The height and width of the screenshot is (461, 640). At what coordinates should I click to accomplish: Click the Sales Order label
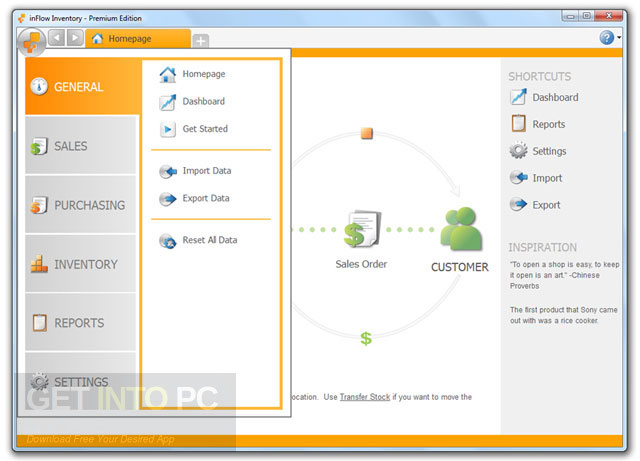361,264
